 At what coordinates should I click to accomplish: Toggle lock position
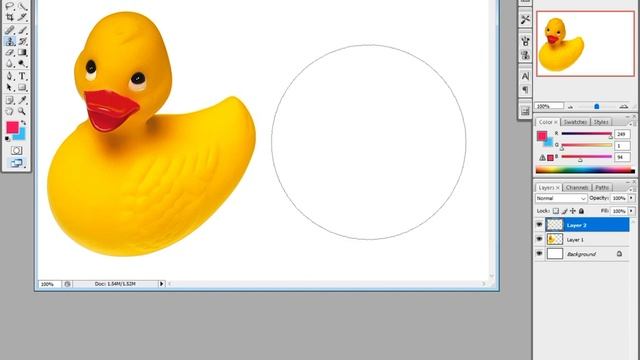click(x=573, y=211)
